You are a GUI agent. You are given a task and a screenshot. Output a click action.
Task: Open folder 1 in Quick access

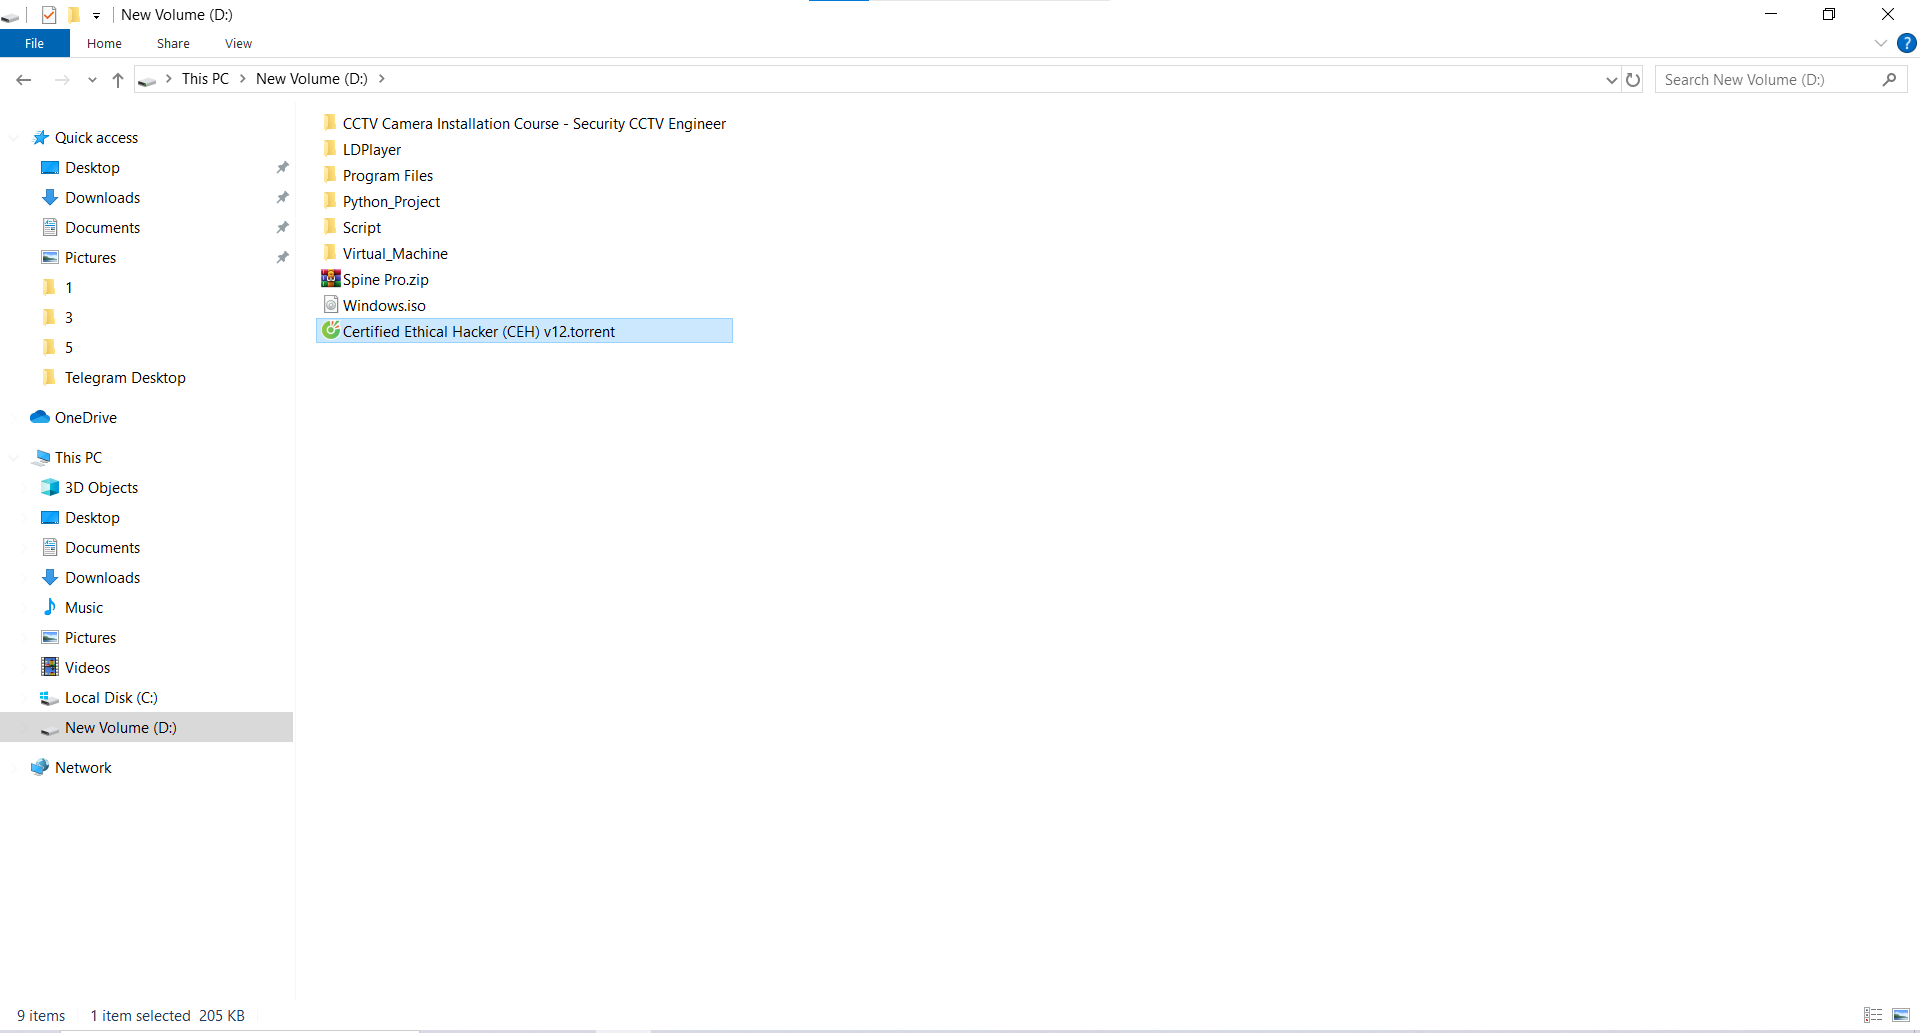tap(68, 287)
